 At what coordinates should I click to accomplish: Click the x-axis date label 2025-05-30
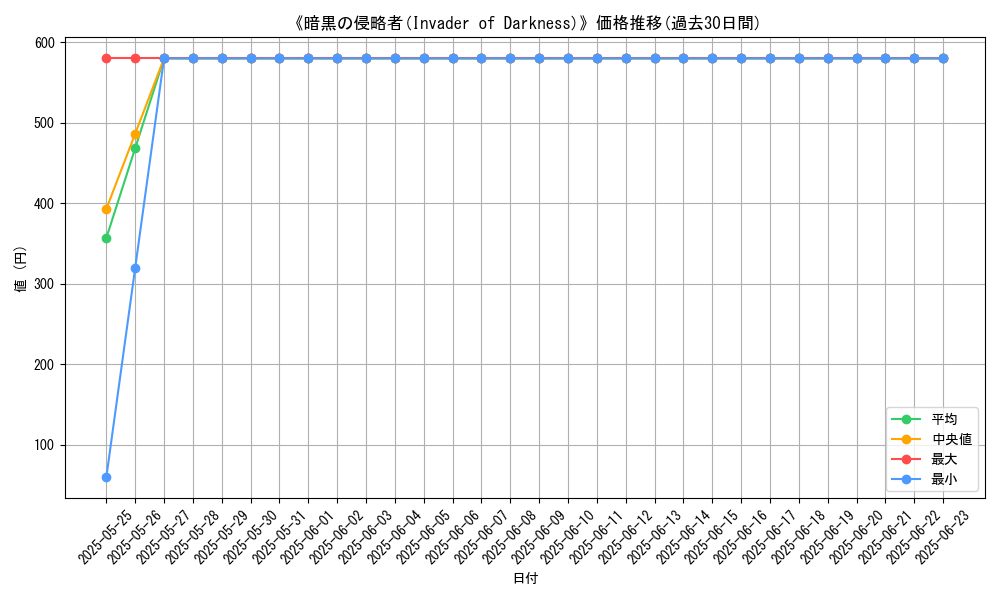[249, 538]
